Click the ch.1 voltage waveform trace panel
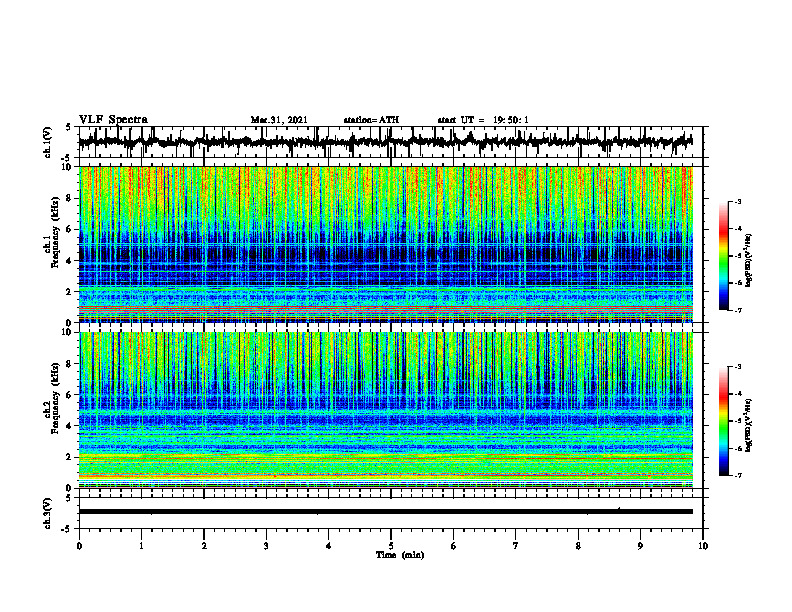 391,142
